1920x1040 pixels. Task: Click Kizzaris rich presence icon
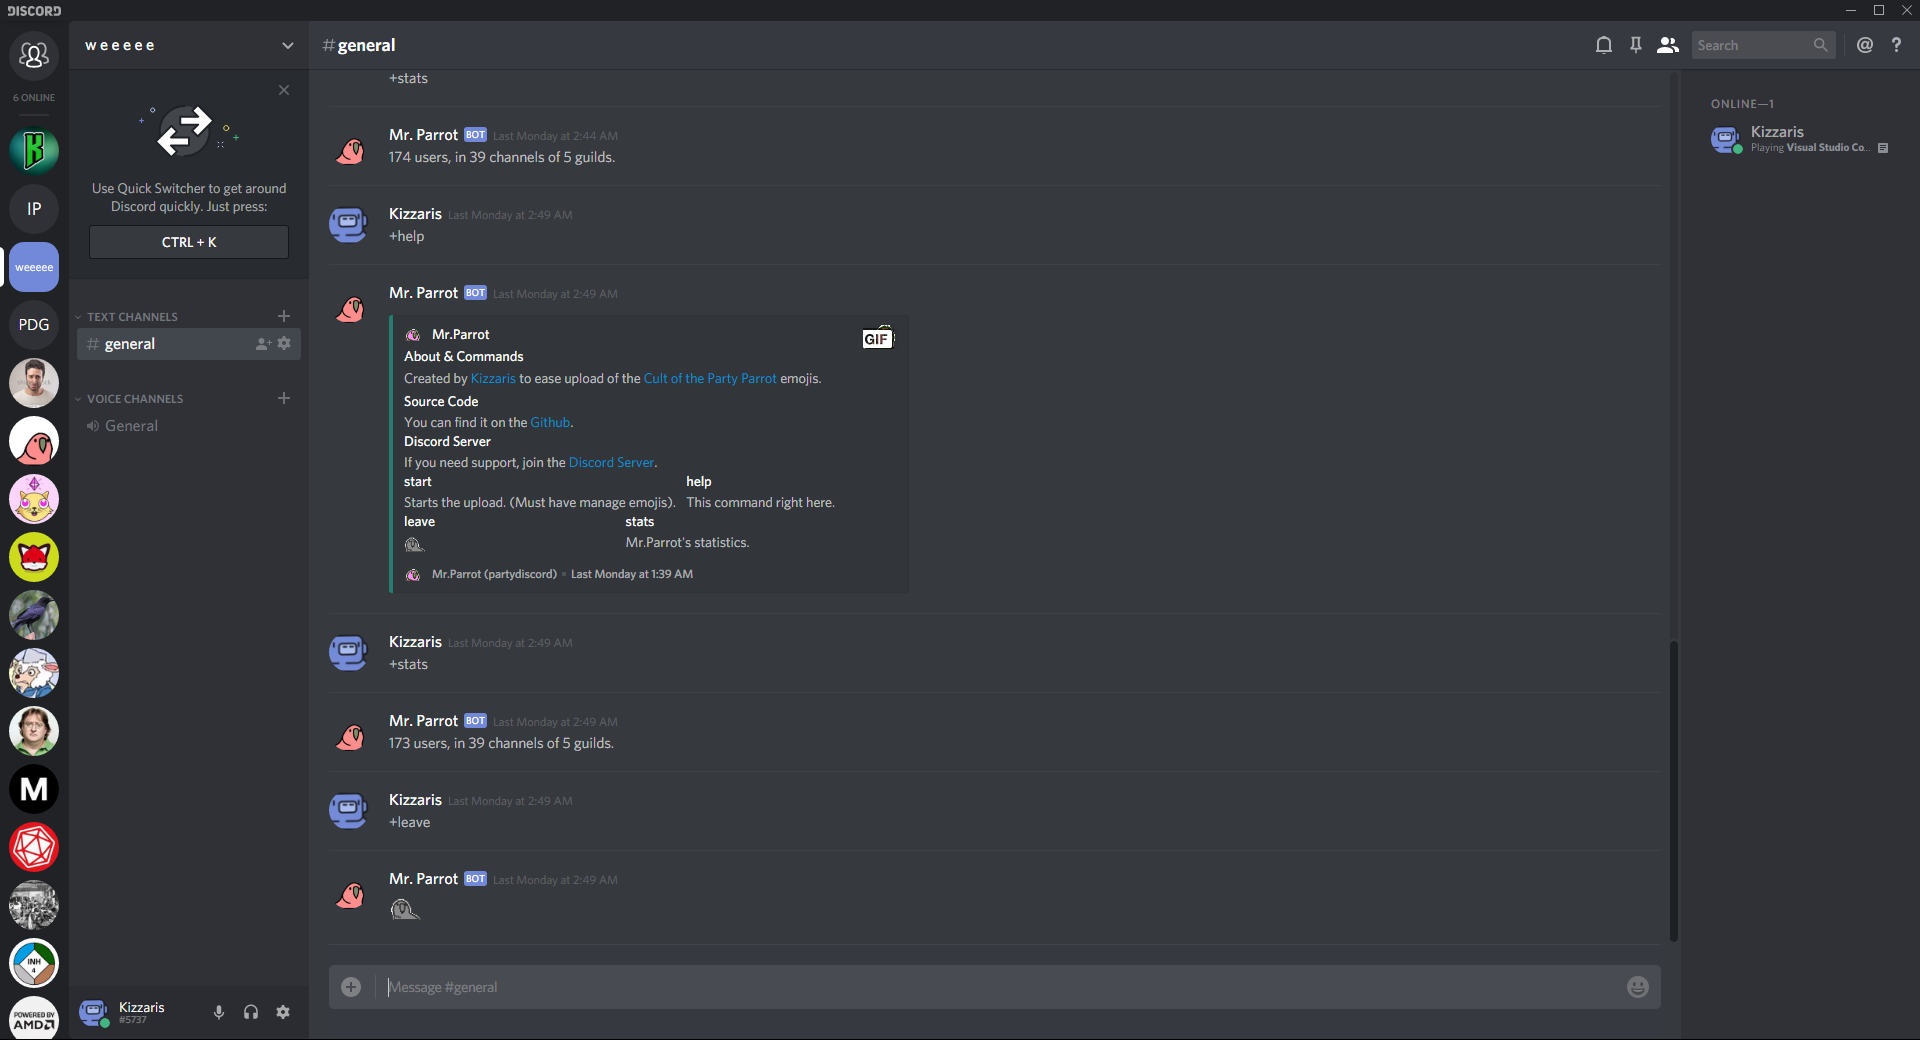point(1883,148)
